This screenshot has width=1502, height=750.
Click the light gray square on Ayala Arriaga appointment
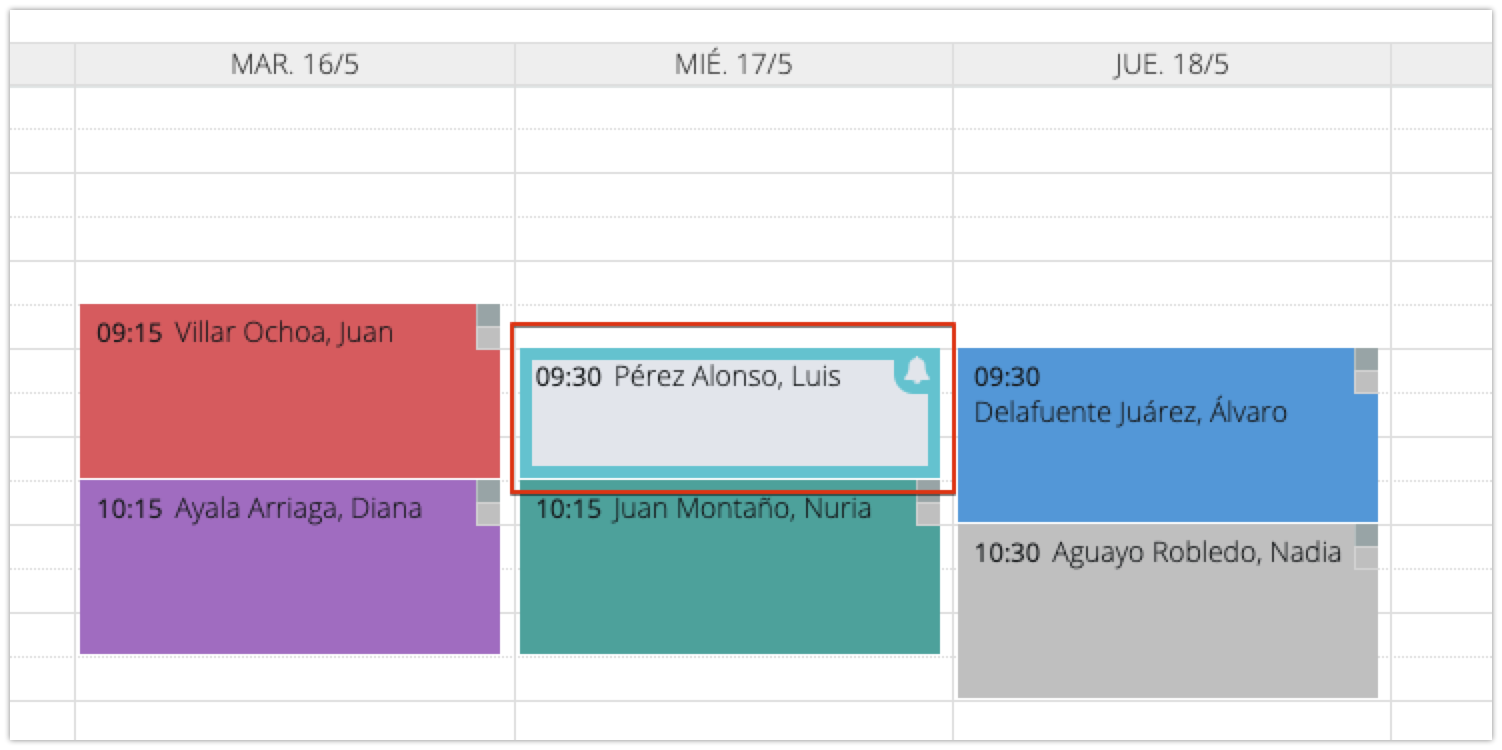488,514
